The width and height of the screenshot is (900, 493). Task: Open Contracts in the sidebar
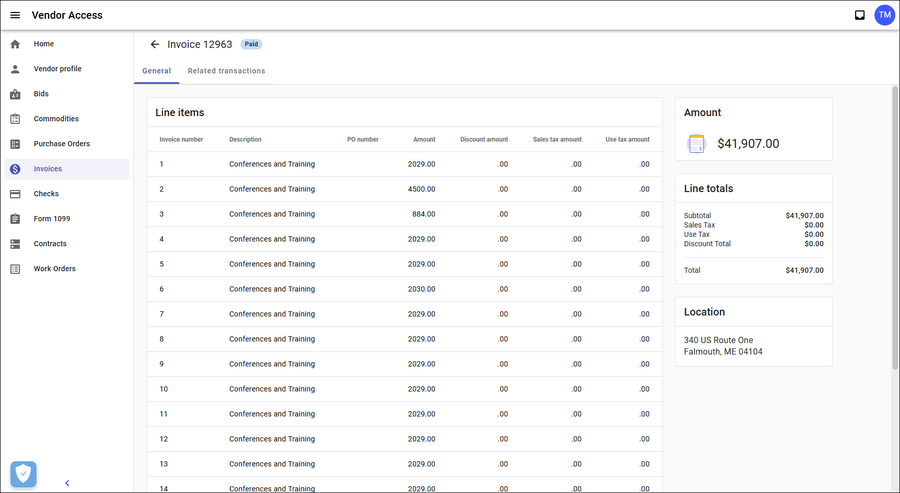pos(50,244)
